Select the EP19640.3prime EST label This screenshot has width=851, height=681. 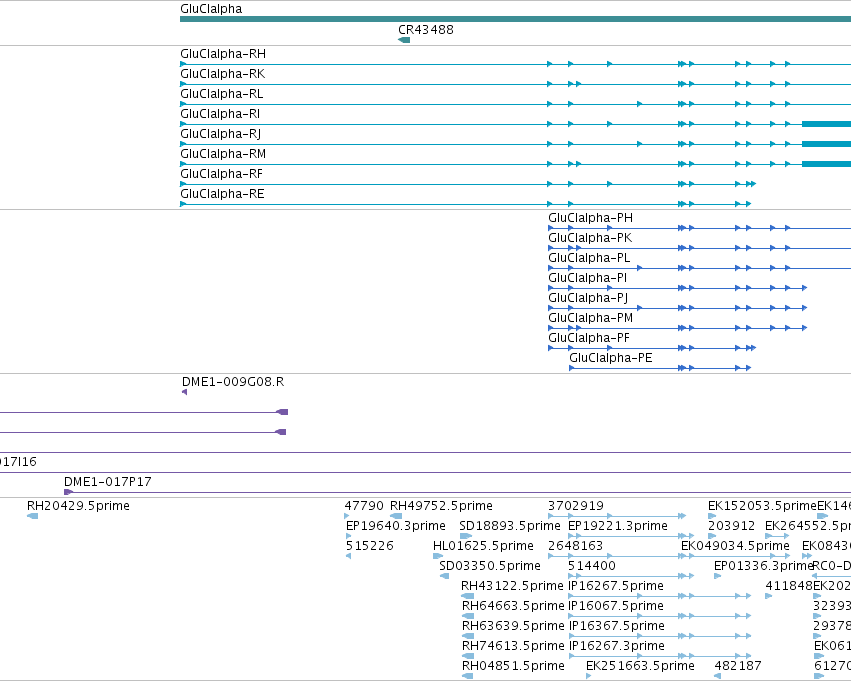[x=396, y=526]
